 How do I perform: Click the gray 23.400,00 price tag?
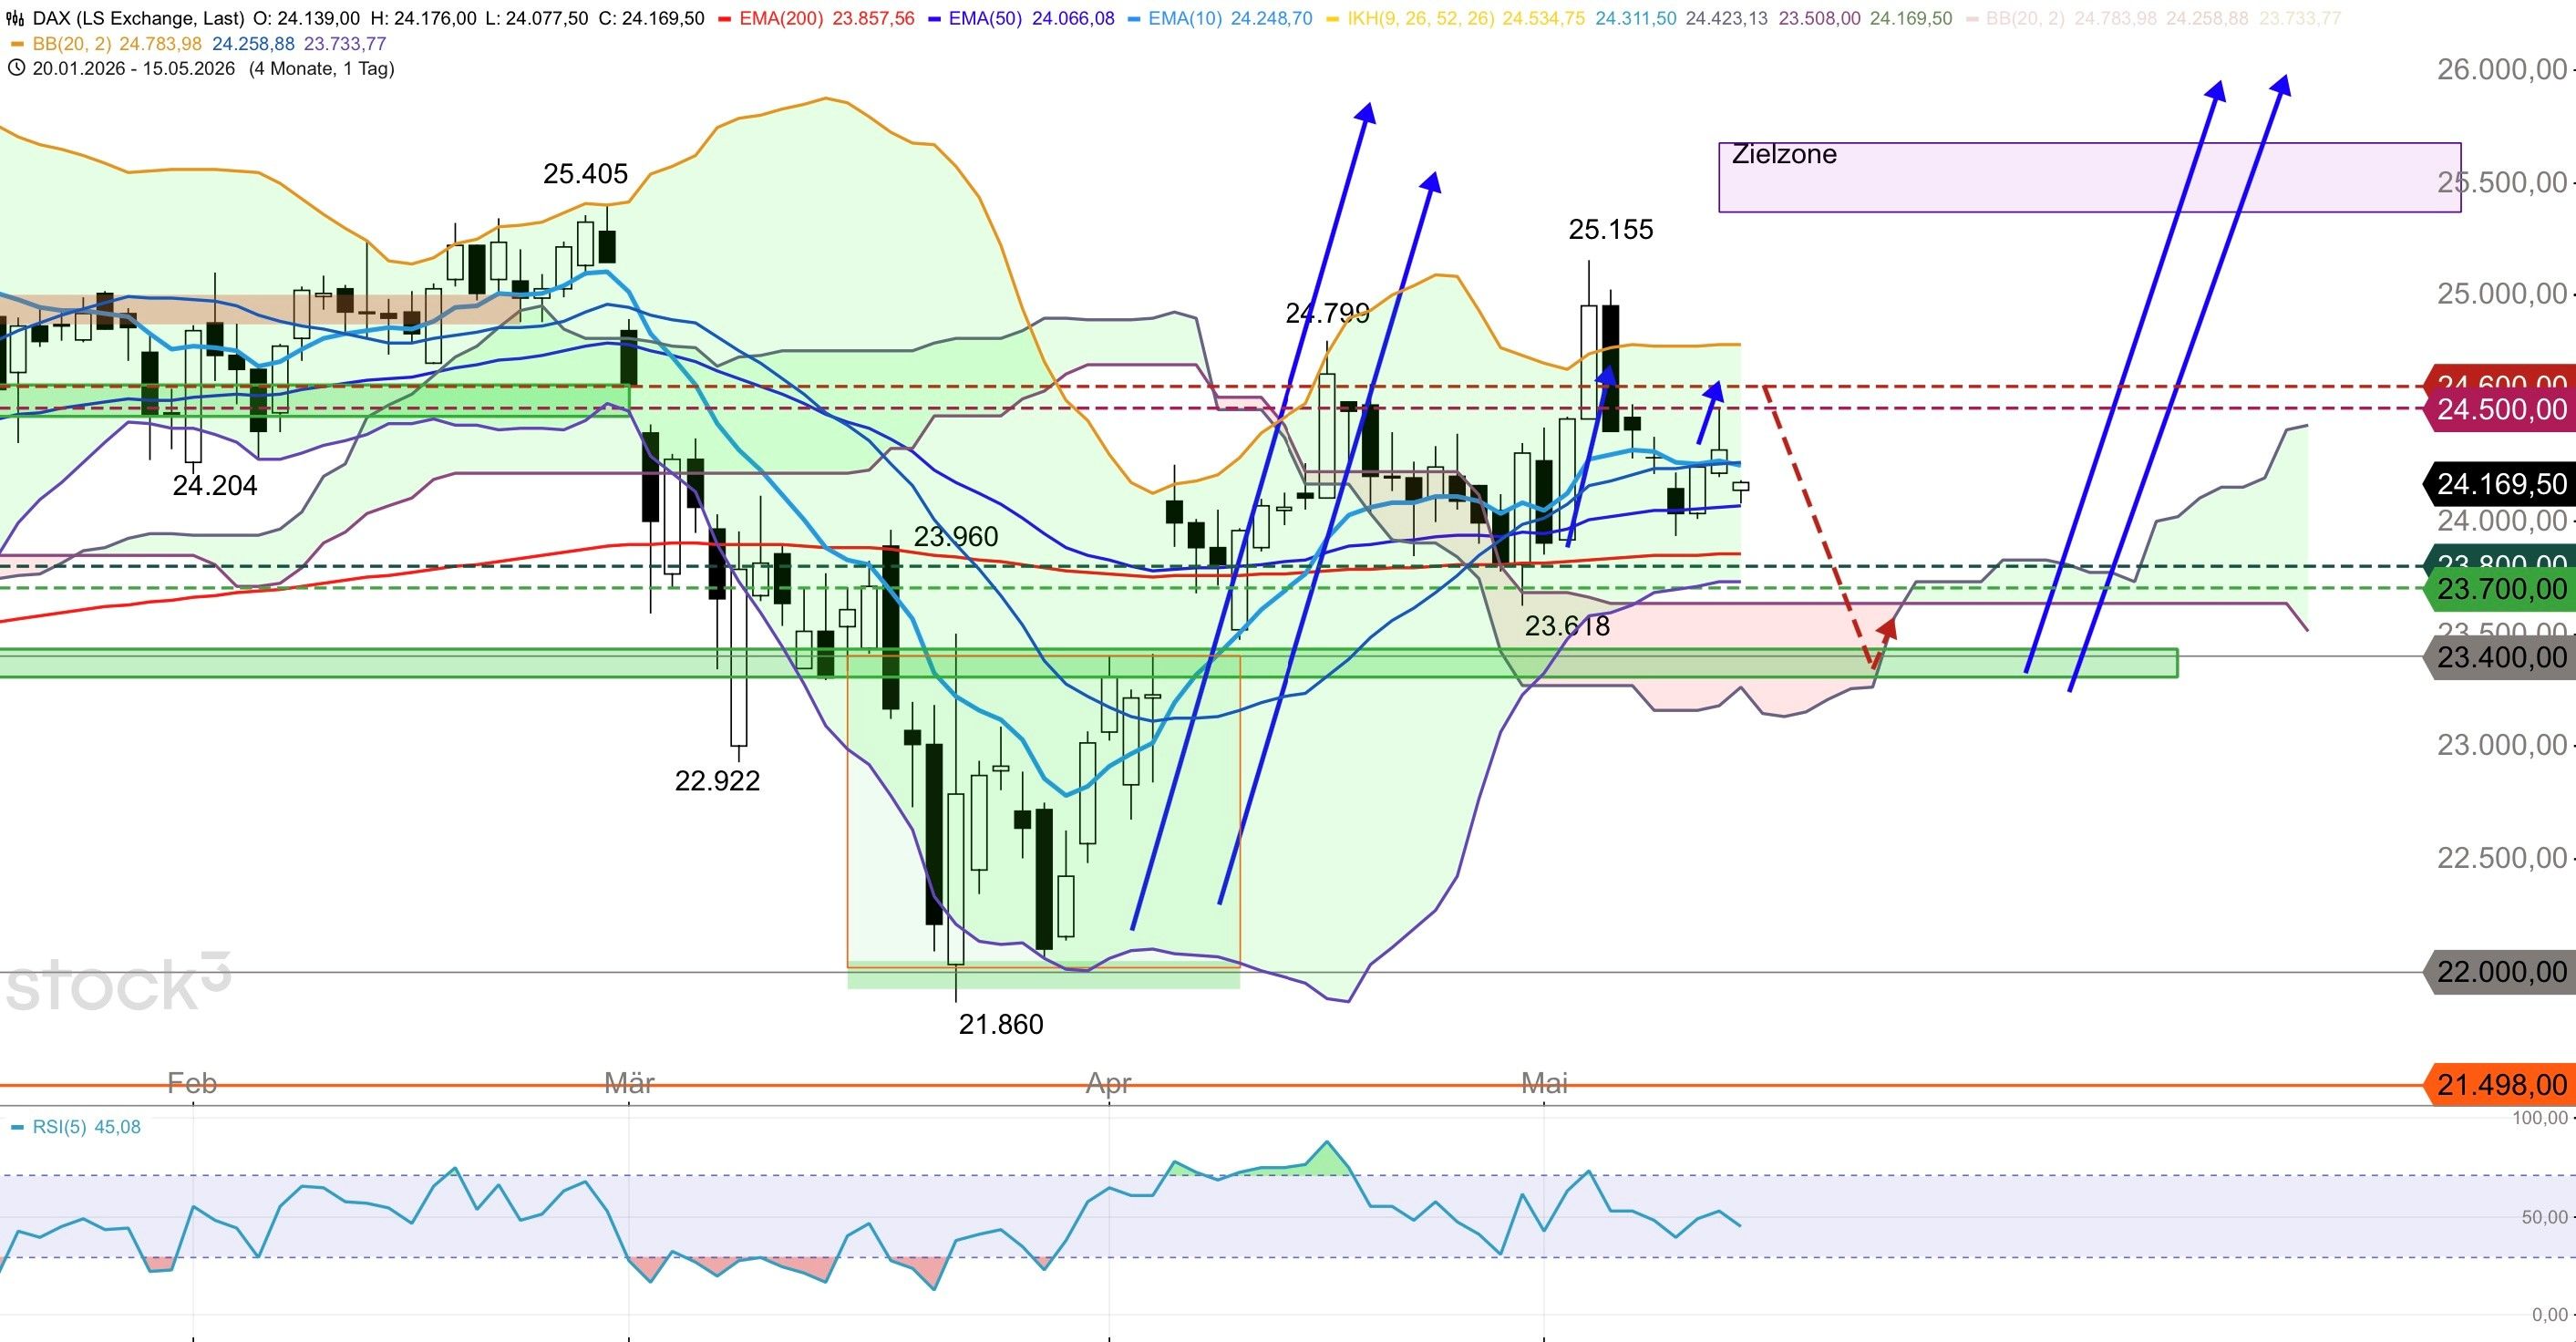coord(2500,658)
